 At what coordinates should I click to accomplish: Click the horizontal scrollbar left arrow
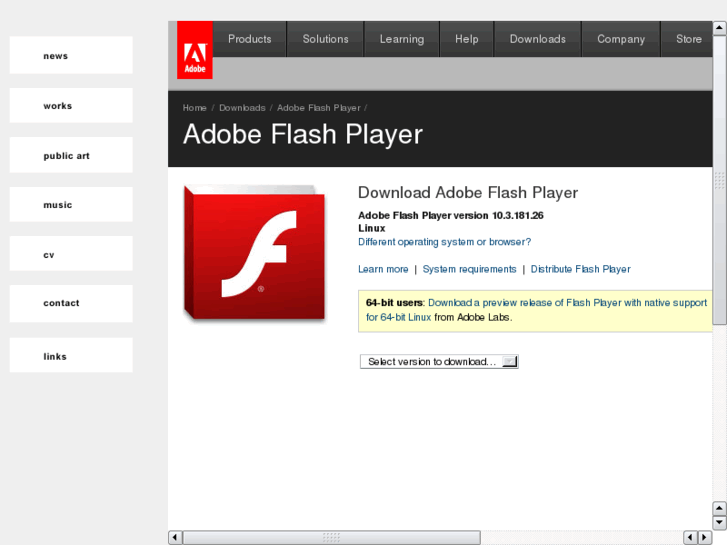[x=175, y=538]
